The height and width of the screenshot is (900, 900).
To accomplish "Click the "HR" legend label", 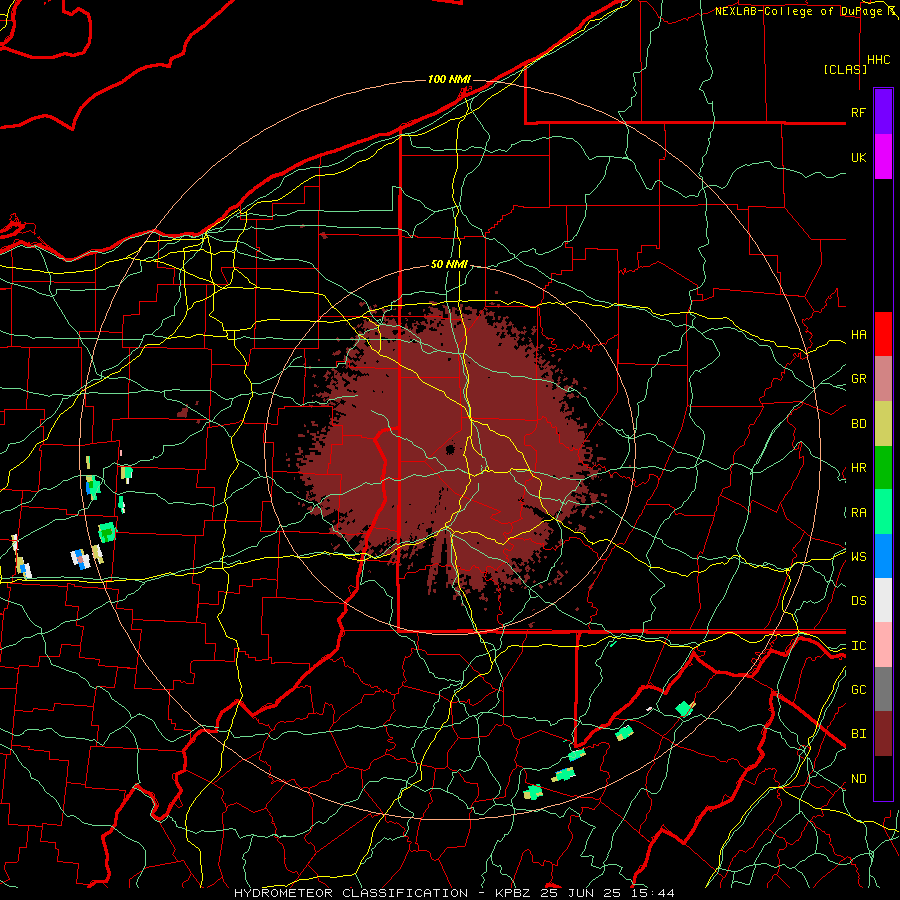I will pyautogui.click(x=858, y=468).
